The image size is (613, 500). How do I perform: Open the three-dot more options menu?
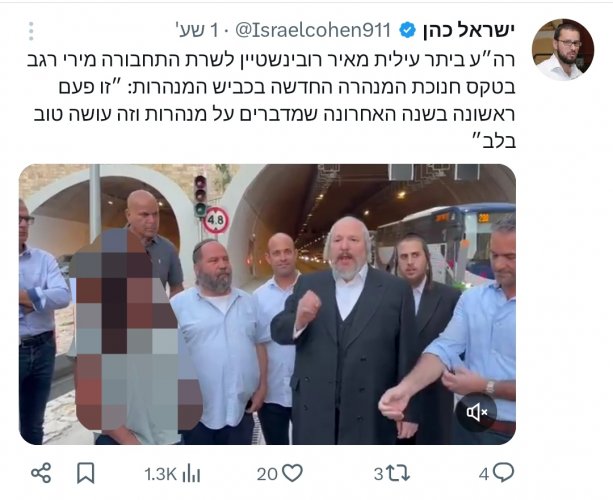click(x=31, y=31)
